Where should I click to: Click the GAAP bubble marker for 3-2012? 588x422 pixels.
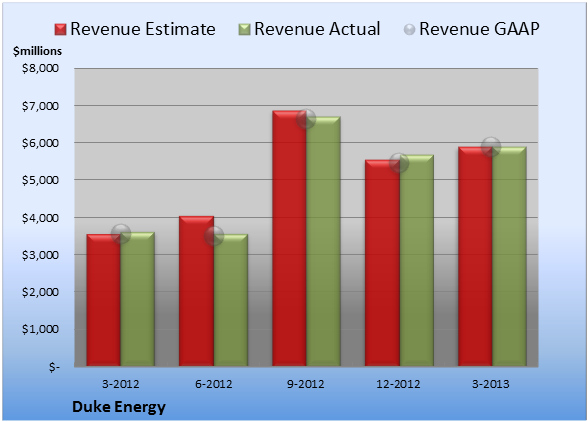[121, 234]
